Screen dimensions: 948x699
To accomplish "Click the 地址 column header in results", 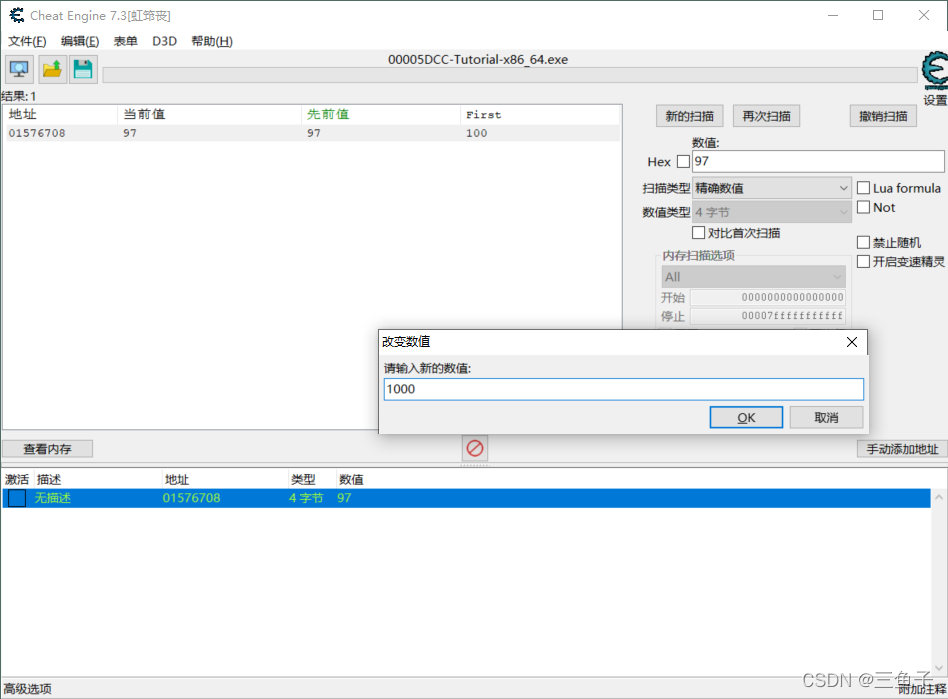I will tap(60, 114).
